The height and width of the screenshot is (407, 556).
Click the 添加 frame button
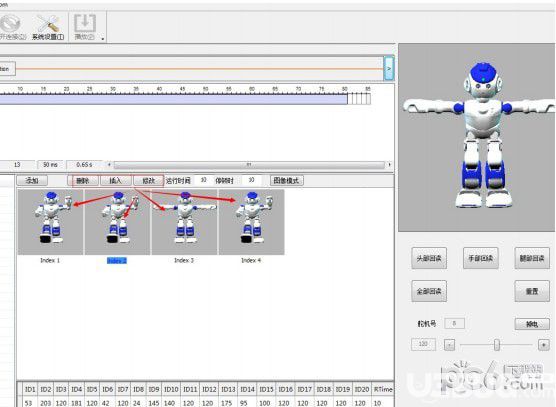tap(32, 180)
